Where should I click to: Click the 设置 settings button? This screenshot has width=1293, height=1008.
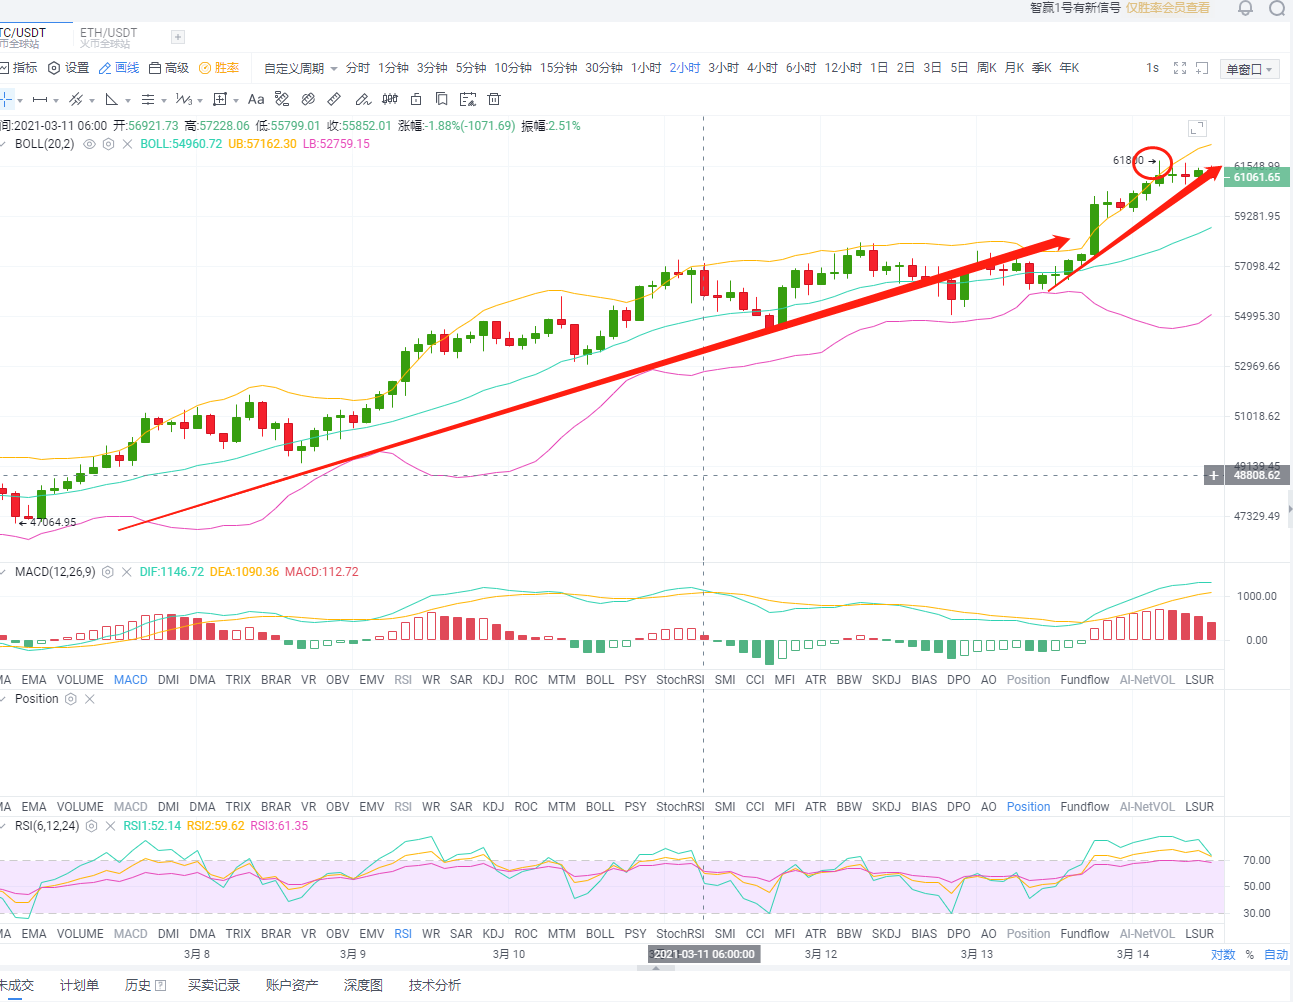[x=69, y=68]
